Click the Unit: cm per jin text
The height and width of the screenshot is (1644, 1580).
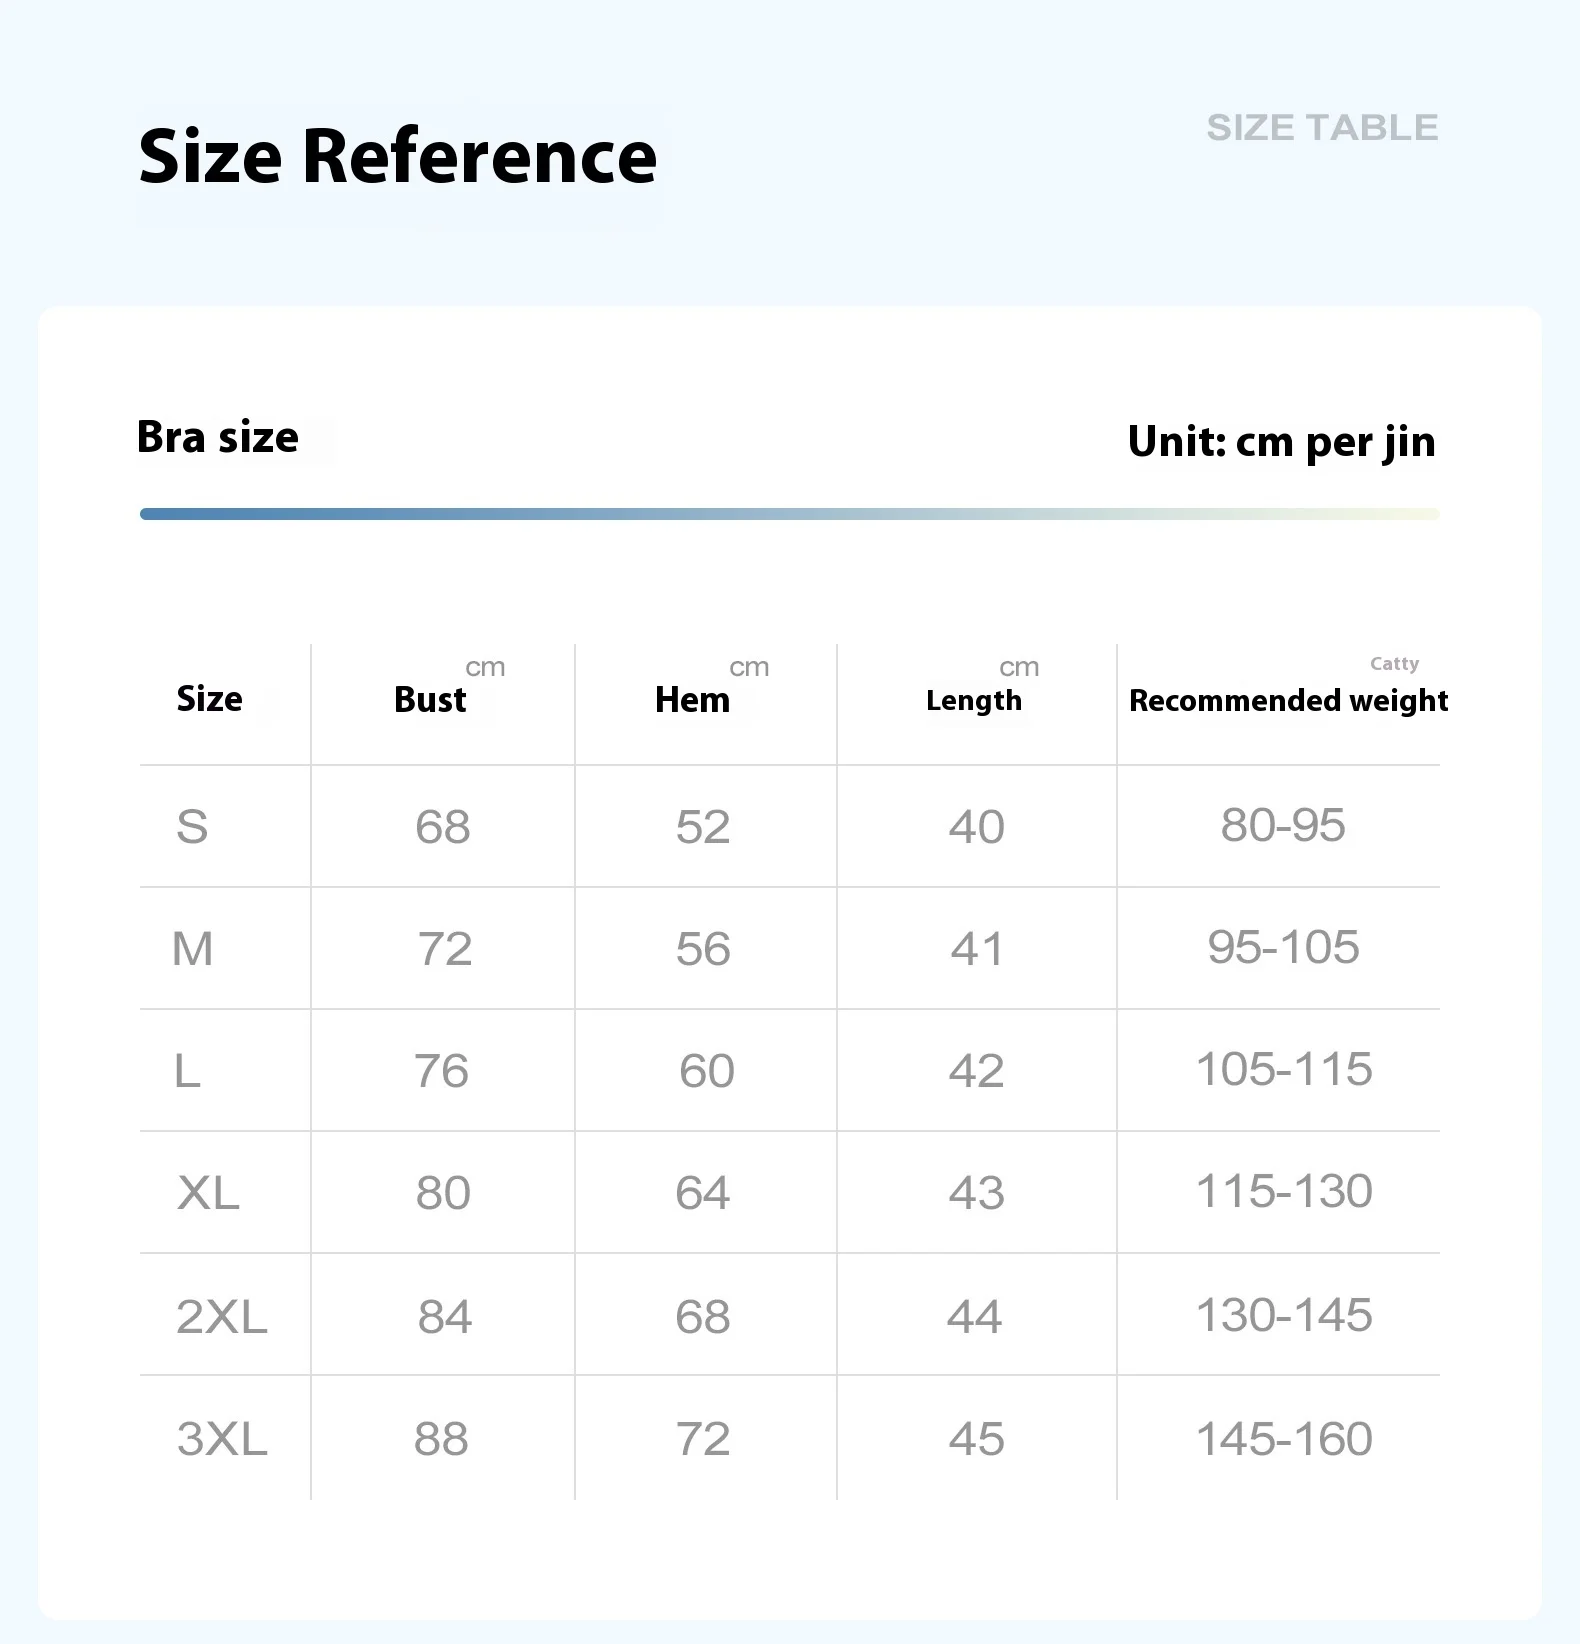(1281, 442)
